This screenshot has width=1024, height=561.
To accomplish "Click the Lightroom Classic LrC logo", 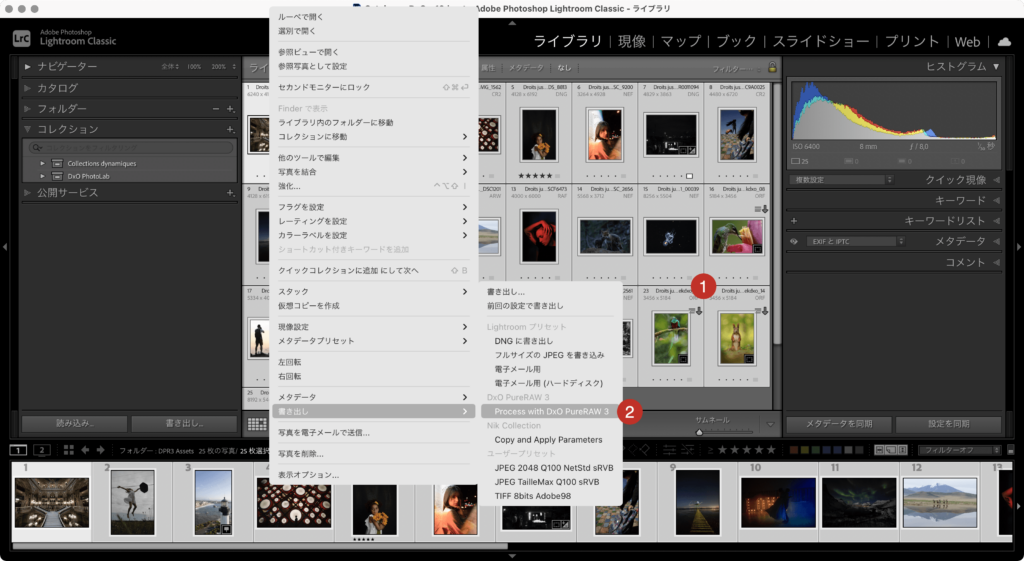I will [x=22, y=39].
